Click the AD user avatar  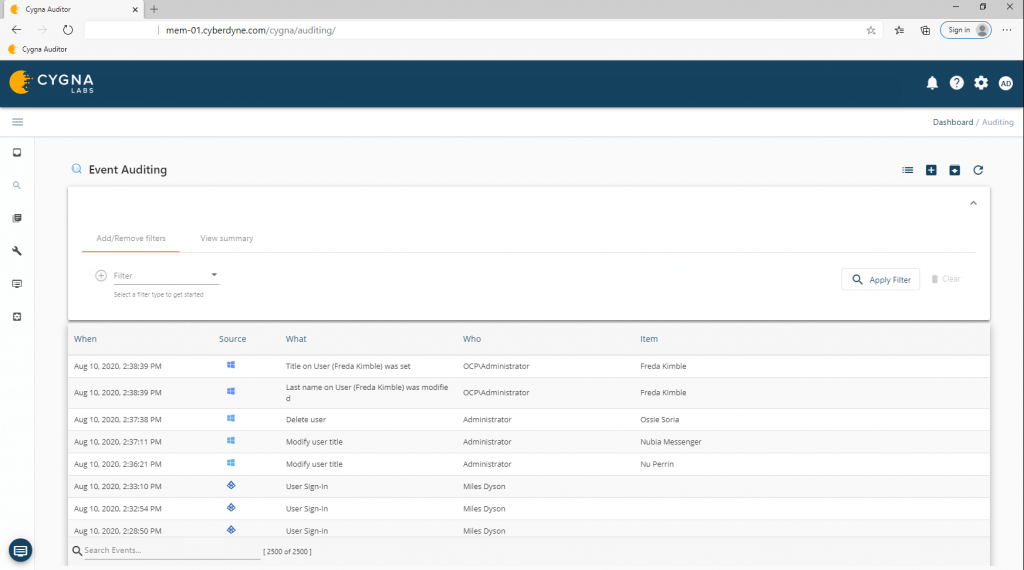[1006, 83]
